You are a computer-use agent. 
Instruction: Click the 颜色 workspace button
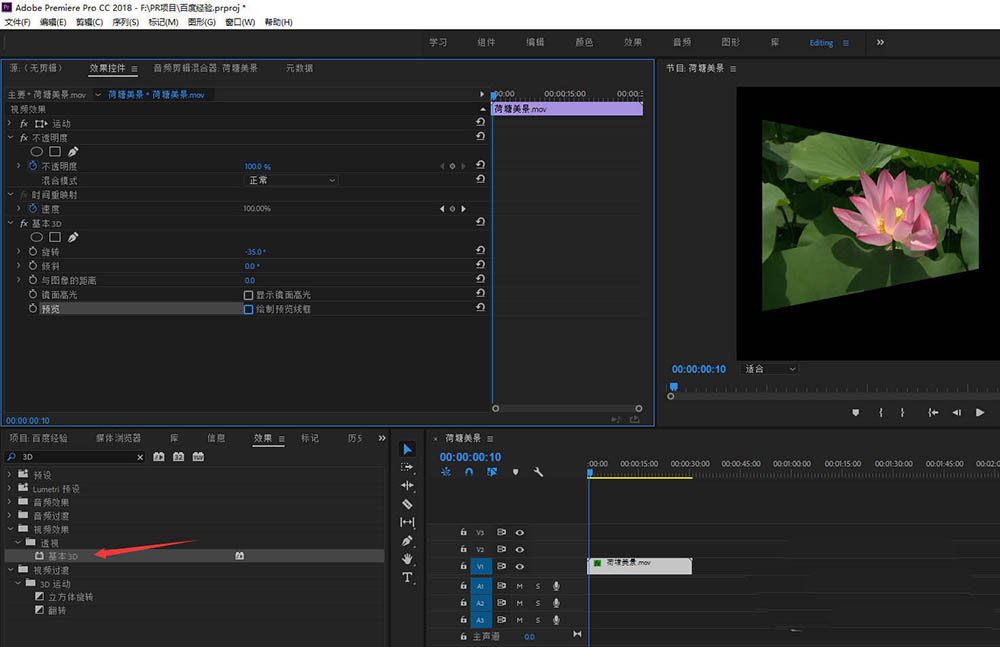584,43
